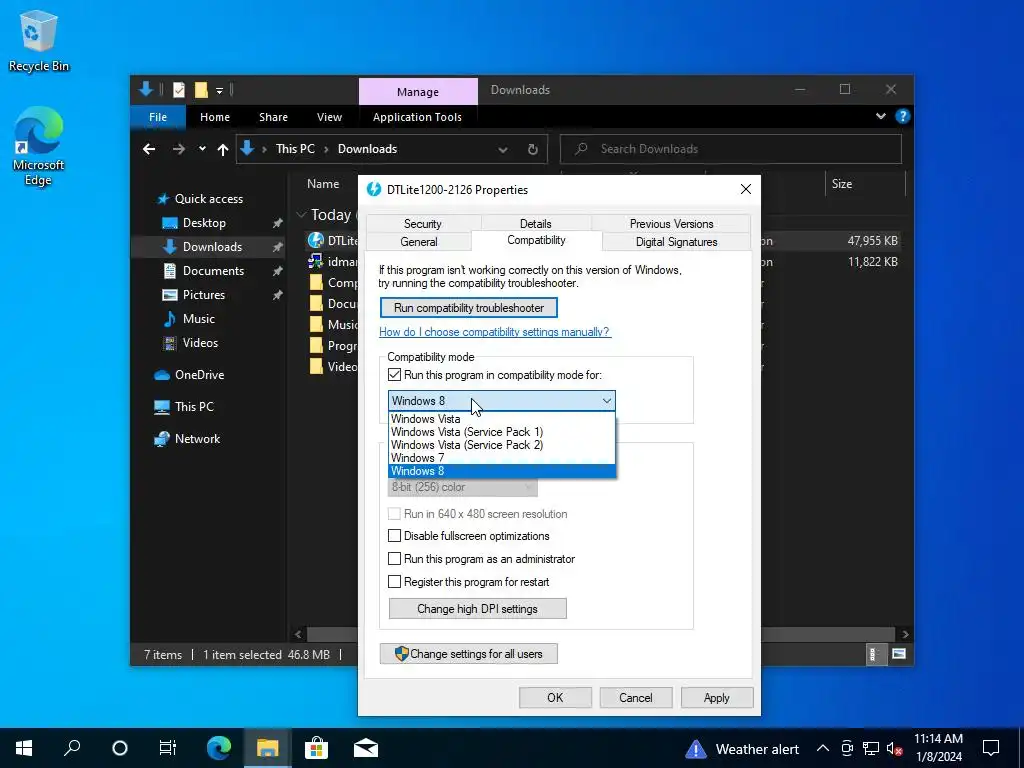Open How do I choose compatibility settings link
Screen dimensions: 1024x768
494,332
